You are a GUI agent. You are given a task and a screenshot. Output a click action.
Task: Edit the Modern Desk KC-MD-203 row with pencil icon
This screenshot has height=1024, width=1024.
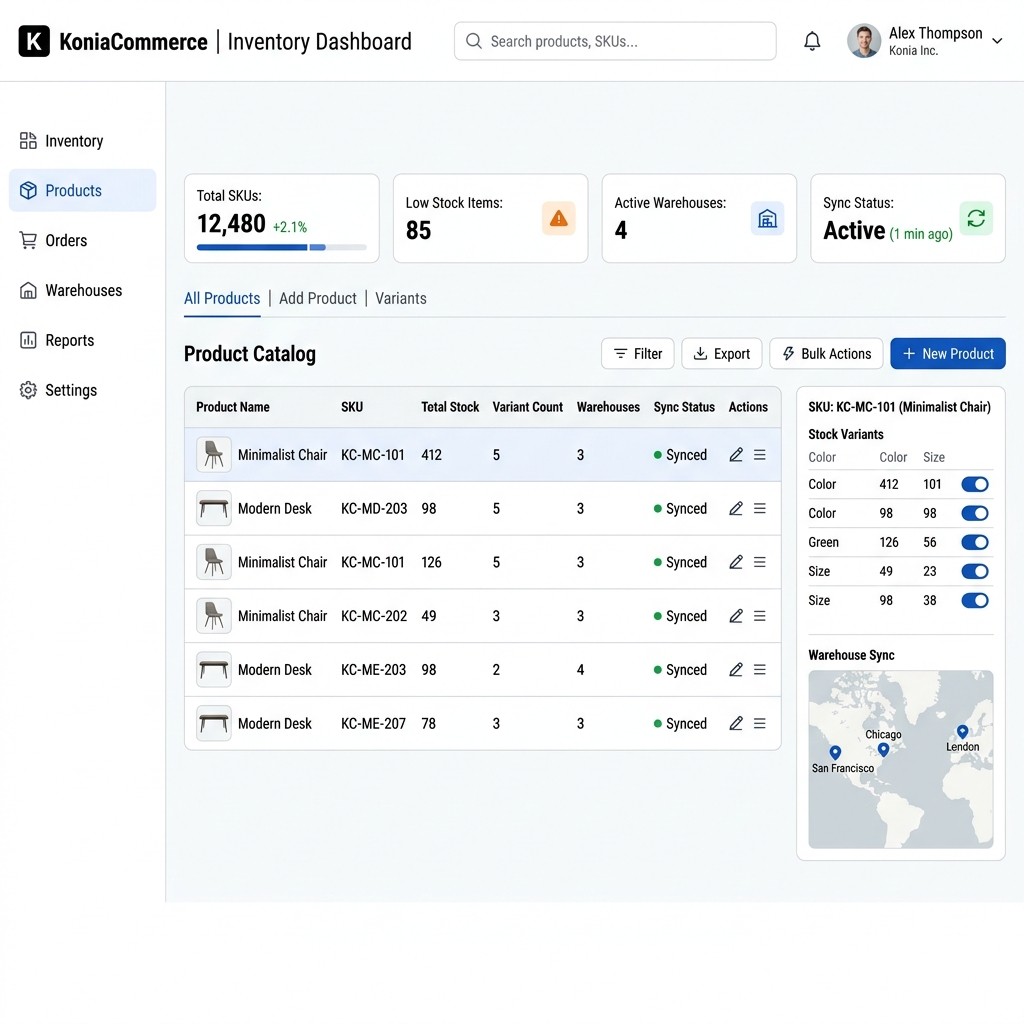[736, 508]
